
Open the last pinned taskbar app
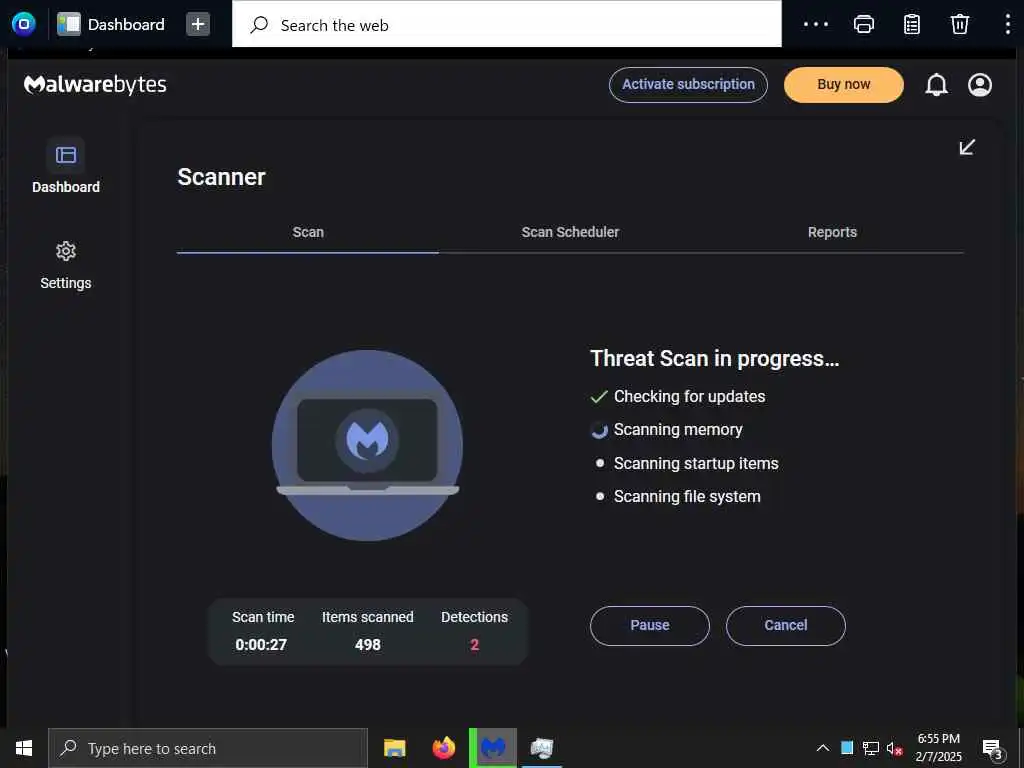542,748
